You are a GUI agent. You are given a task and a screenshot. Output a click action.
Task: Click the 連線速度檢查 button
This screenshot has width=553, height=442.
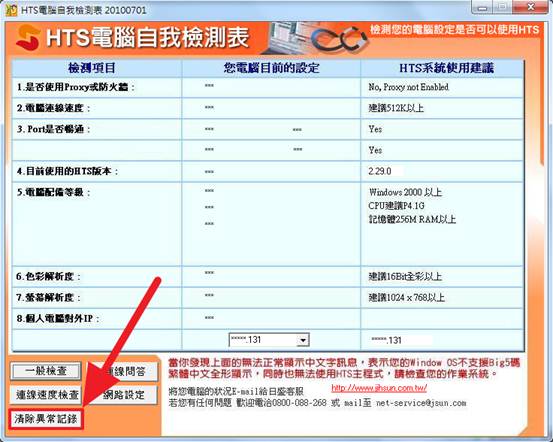pos(47,395)
